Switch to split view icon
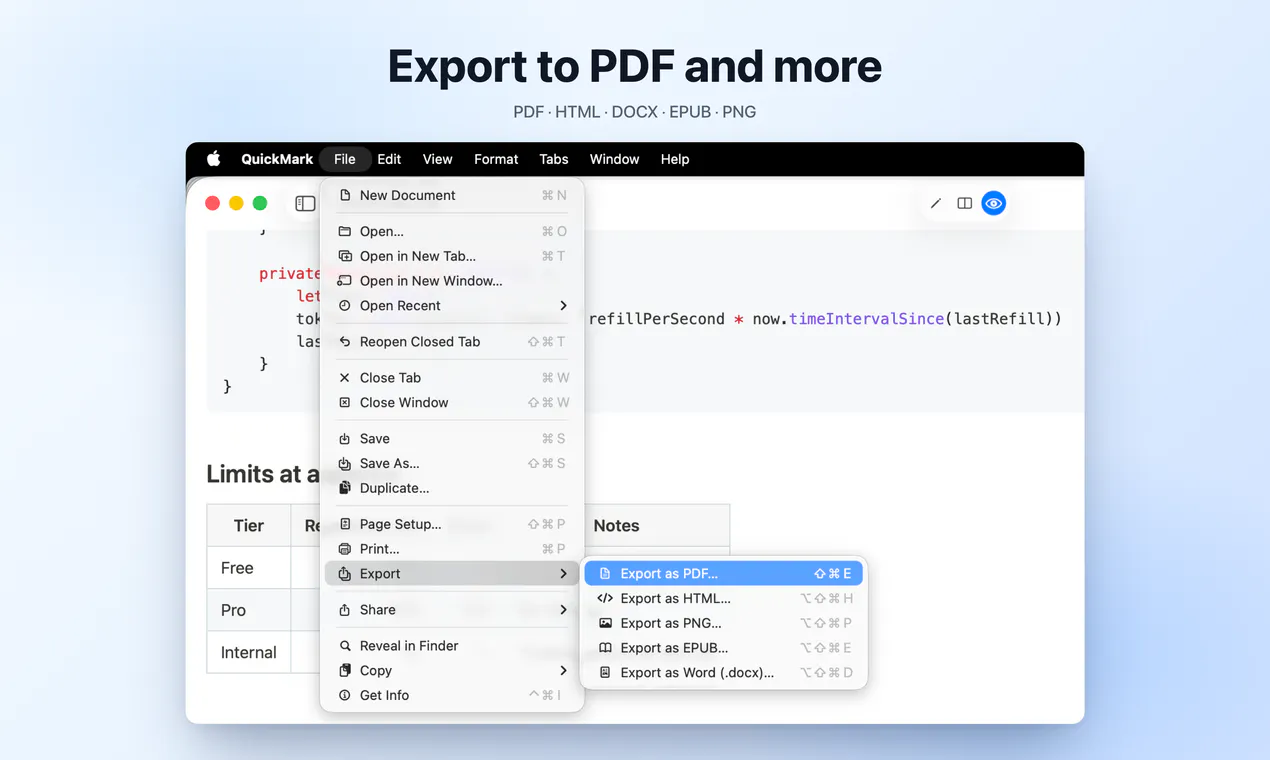The width and height of the screenshot is (1270, 760). click(x=964, y=203)
